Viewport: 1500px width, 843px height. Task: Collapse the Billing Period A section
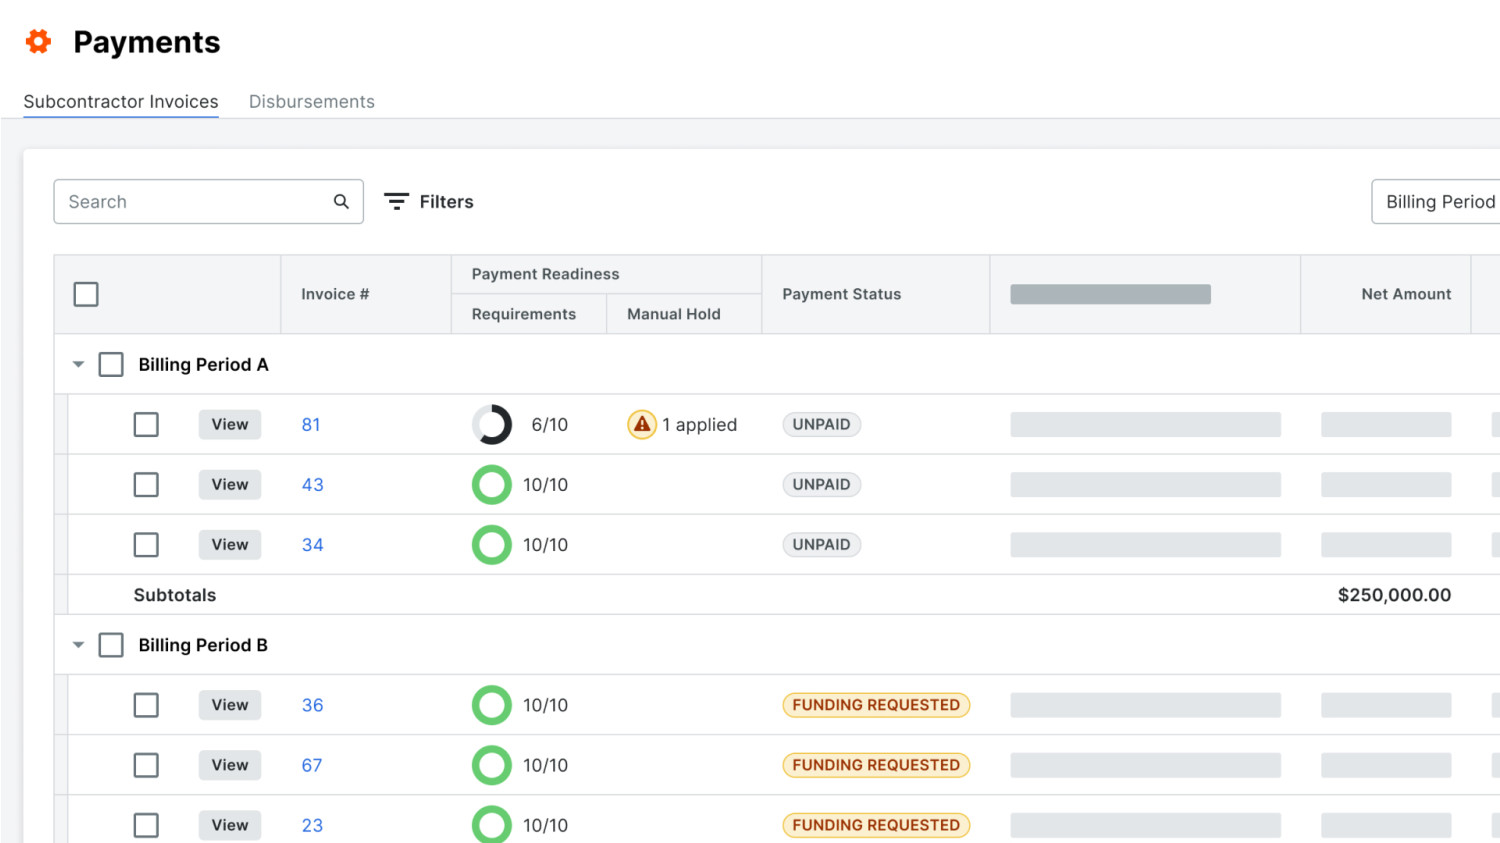(78, 364)
